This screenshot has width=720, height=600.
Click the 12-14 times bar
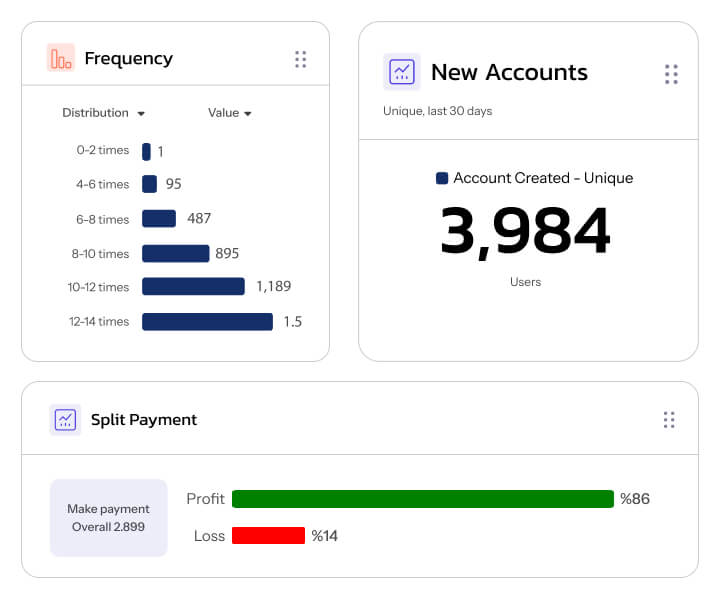(207, 321)
